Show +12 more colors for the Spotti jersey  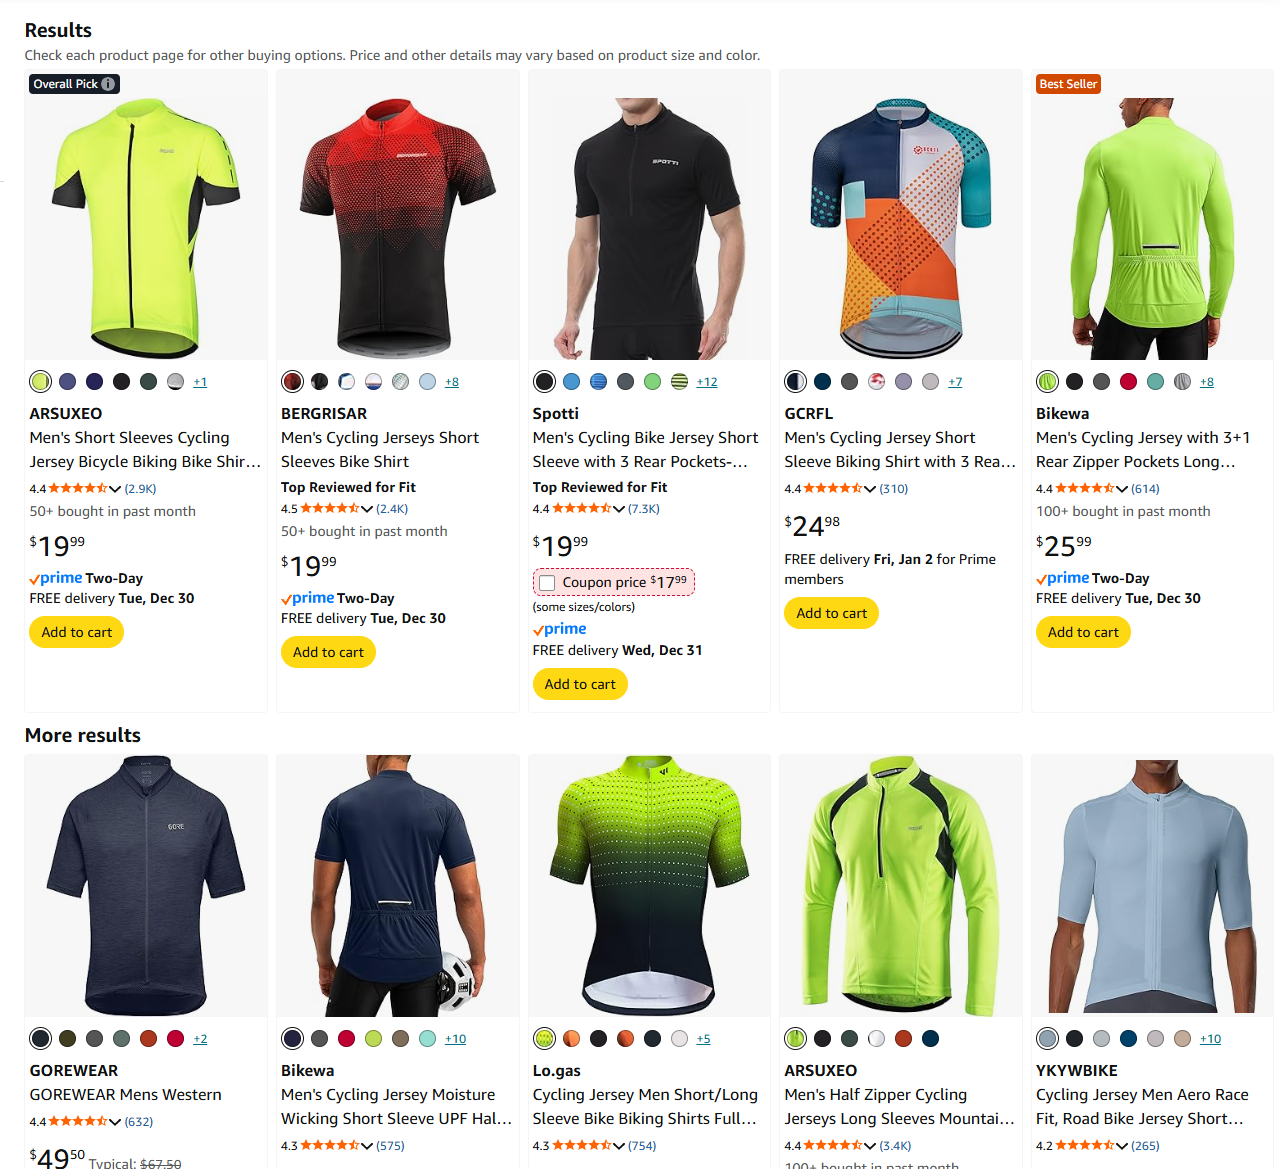click(x=707, y=382)
